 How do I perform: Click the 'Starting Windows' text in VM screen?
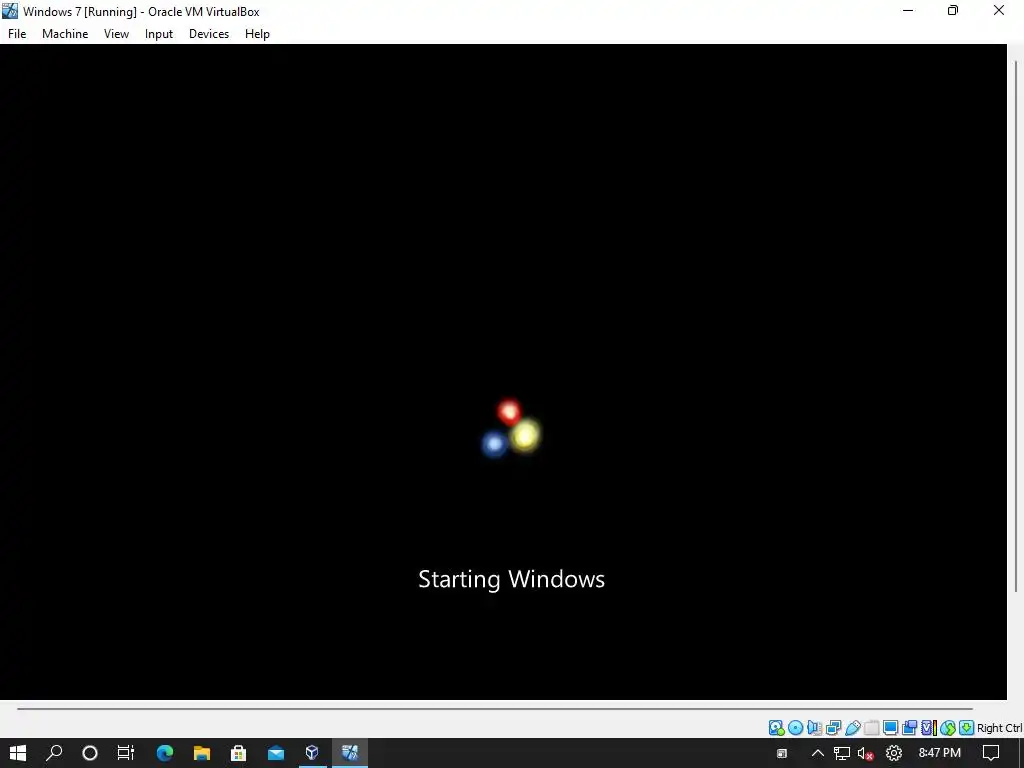511,579
